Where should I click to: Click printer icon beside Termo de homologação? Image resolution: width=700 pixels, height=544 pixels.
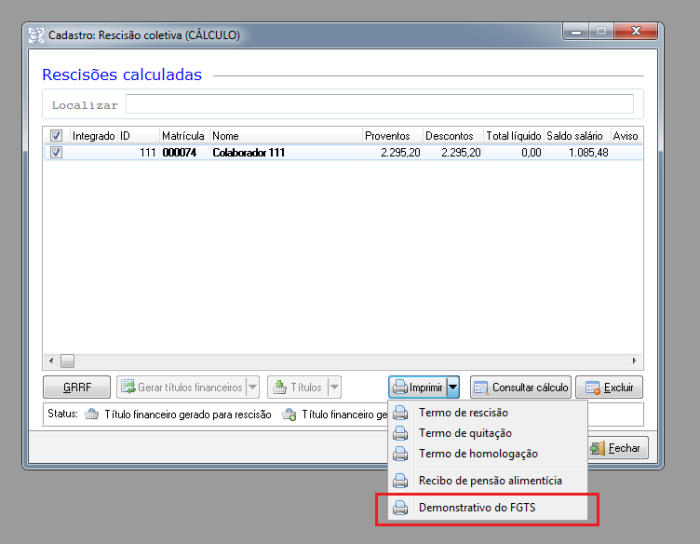[400, 454]
